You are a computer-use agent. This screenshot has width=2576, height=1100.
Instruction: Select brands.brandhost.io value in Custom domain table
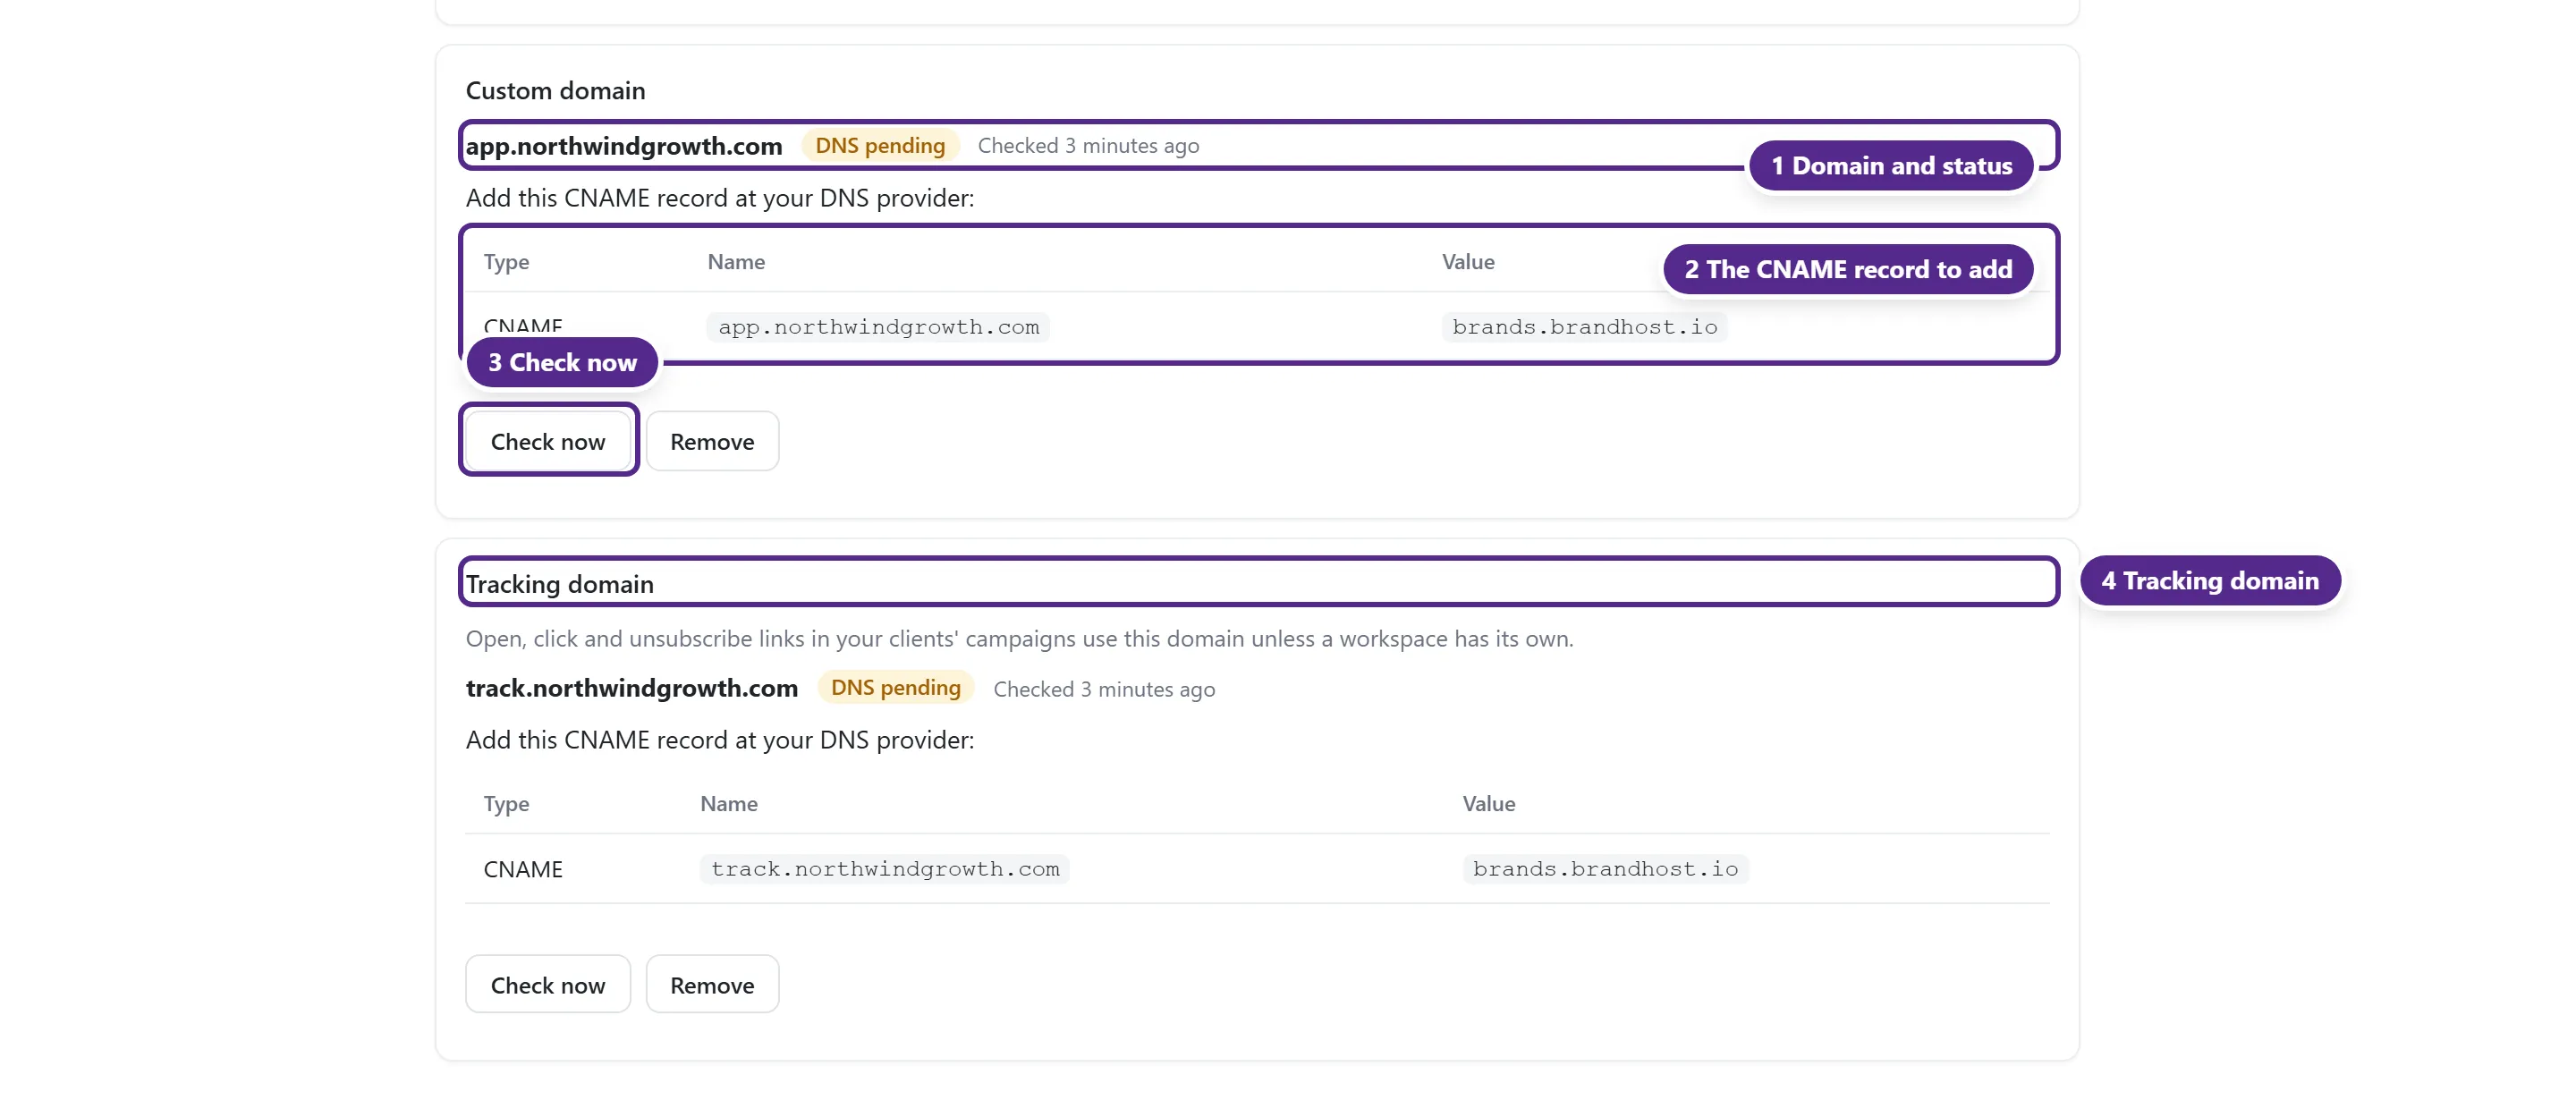pyautogui.click(x=1584, y=327)
